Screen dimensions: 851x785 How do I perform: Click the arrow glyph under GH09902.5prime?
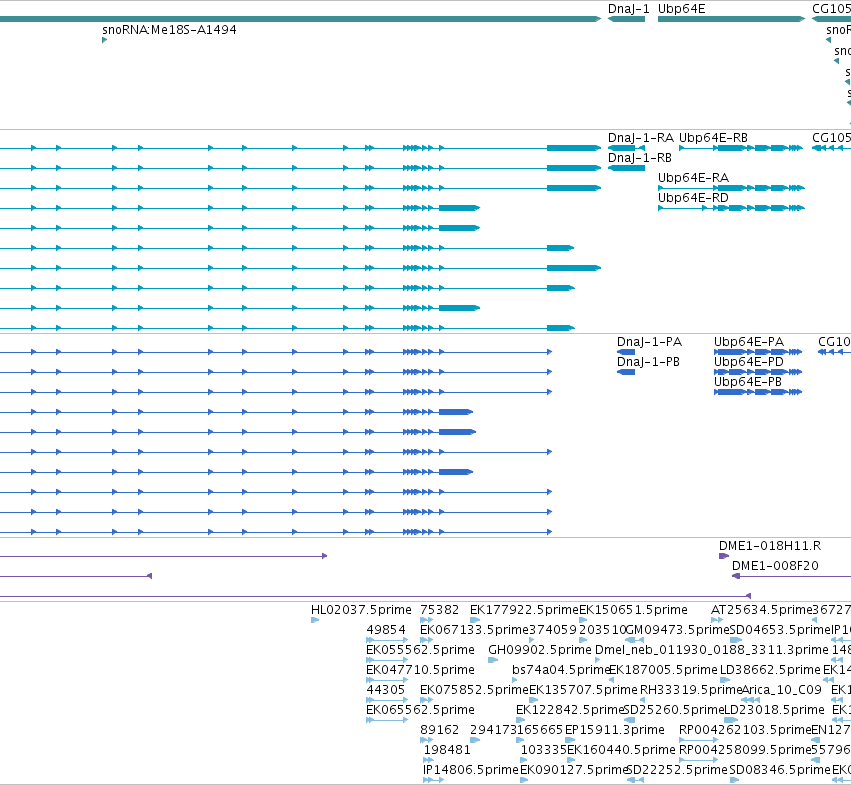pyautogui.click(x=493, y=661)
